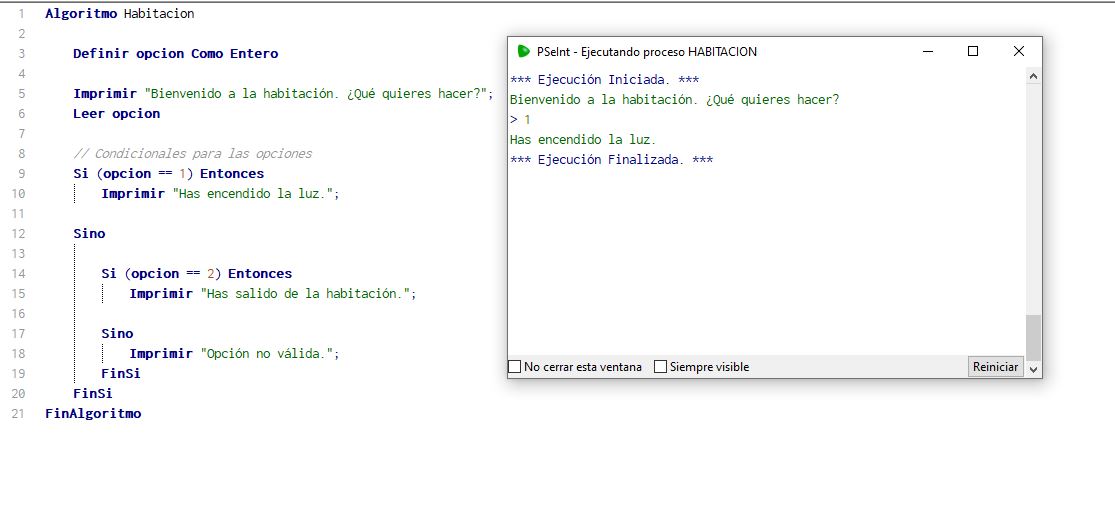This screenshot has height=514, width=1115.
Task: Click comment "// Condicionales para las opciones"
Action: click(193, 154)
